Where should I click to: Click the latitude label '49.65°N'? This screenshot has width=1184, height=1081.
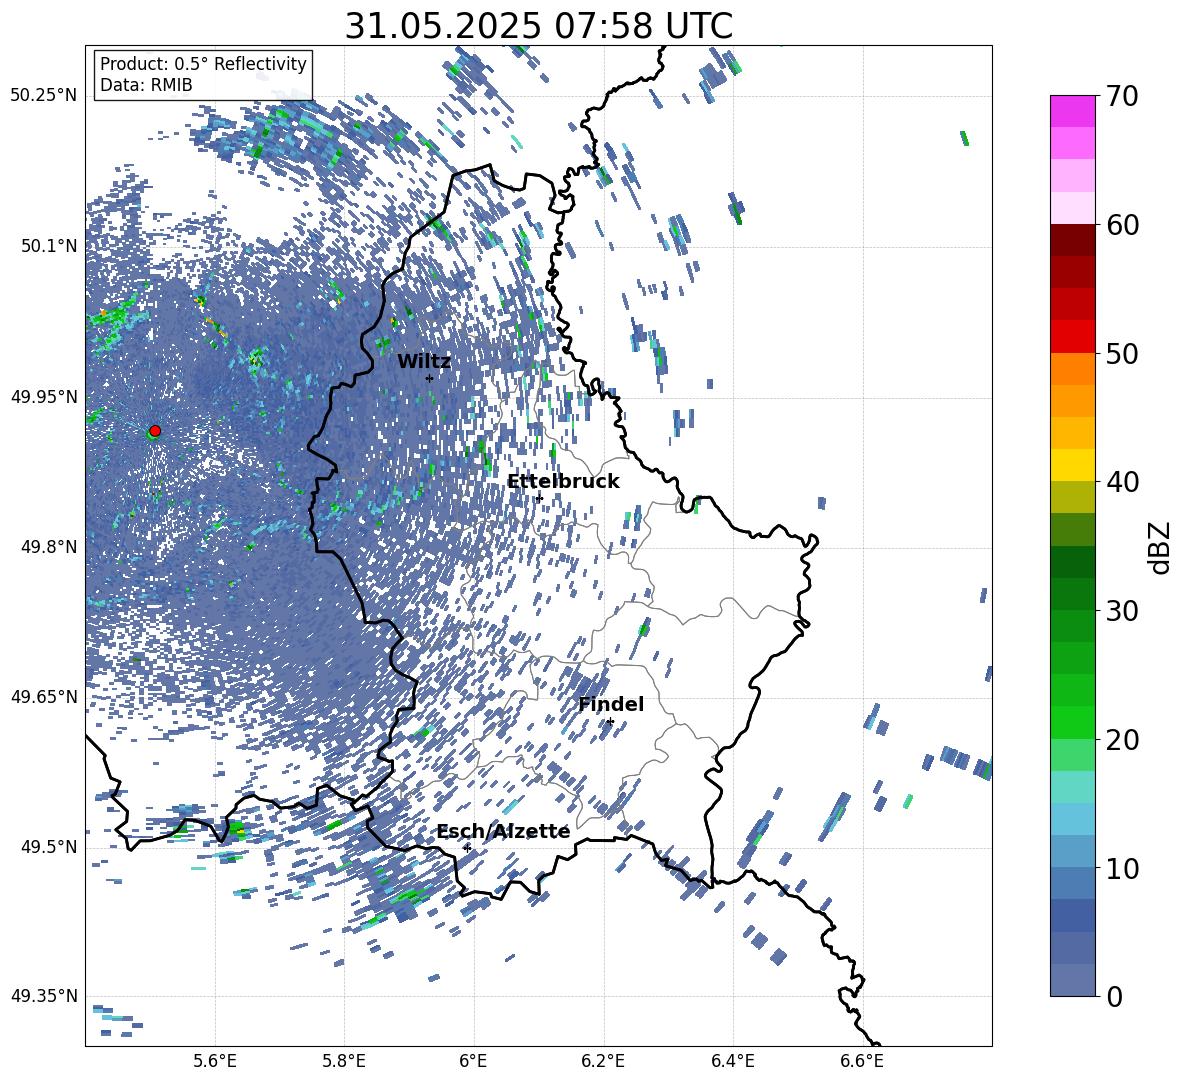[x=44, y=696]
